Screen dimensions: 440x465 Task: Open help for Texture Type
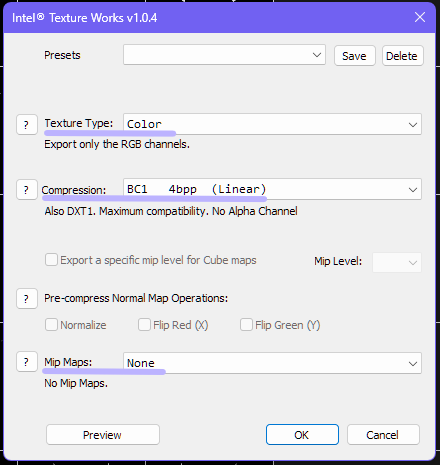[x=27, y=125]
